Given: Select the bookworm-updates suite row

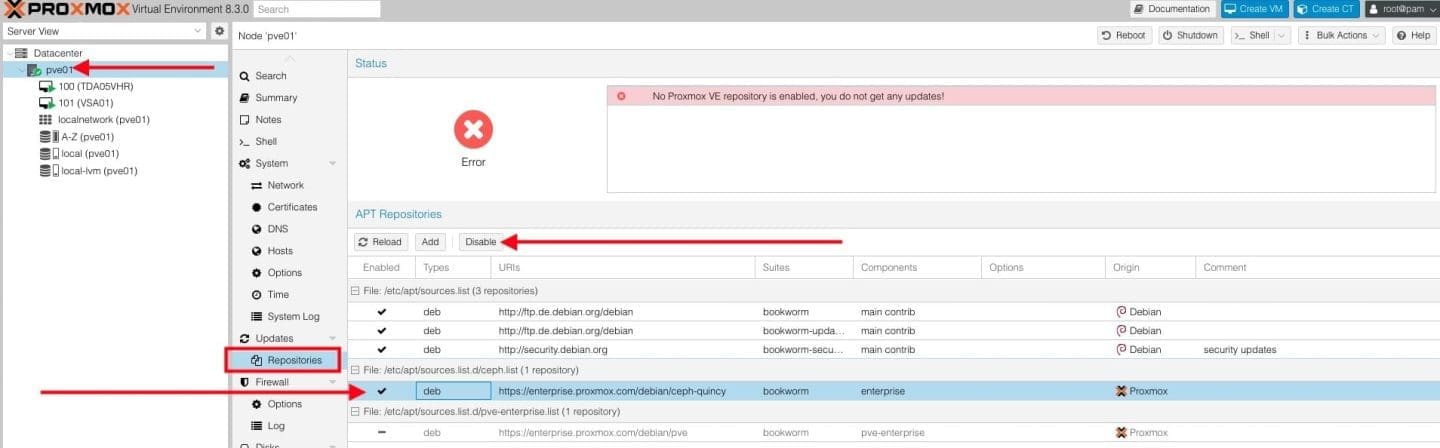Looking at the screenshot, I should [893, 331].
